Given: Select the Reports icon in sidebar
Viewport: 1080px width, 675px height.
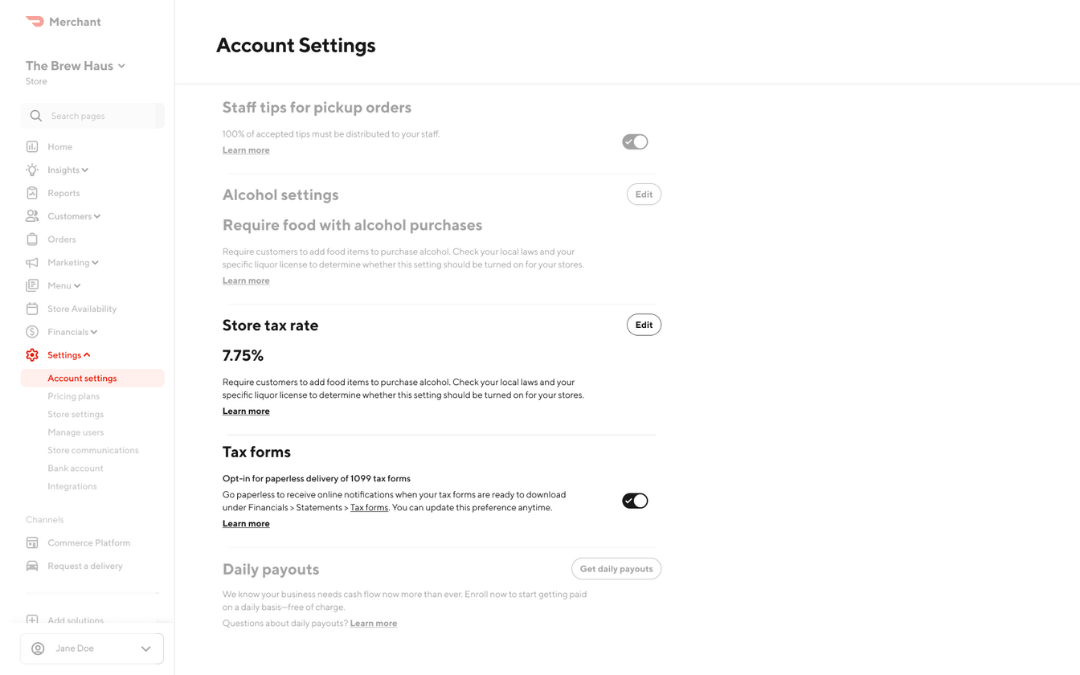Looking at the screenshot, I should coord(33,192).
